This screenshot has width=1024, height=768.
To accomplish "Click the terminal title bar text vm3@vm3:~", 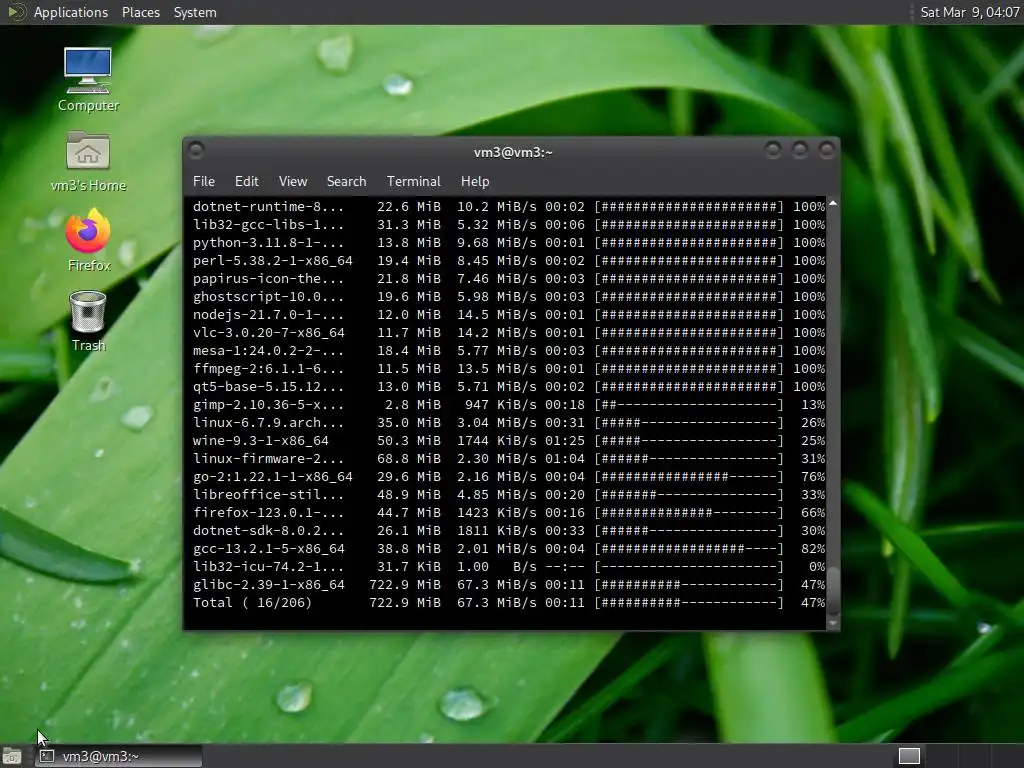I will pyautogui.click(x=513, y=152).
